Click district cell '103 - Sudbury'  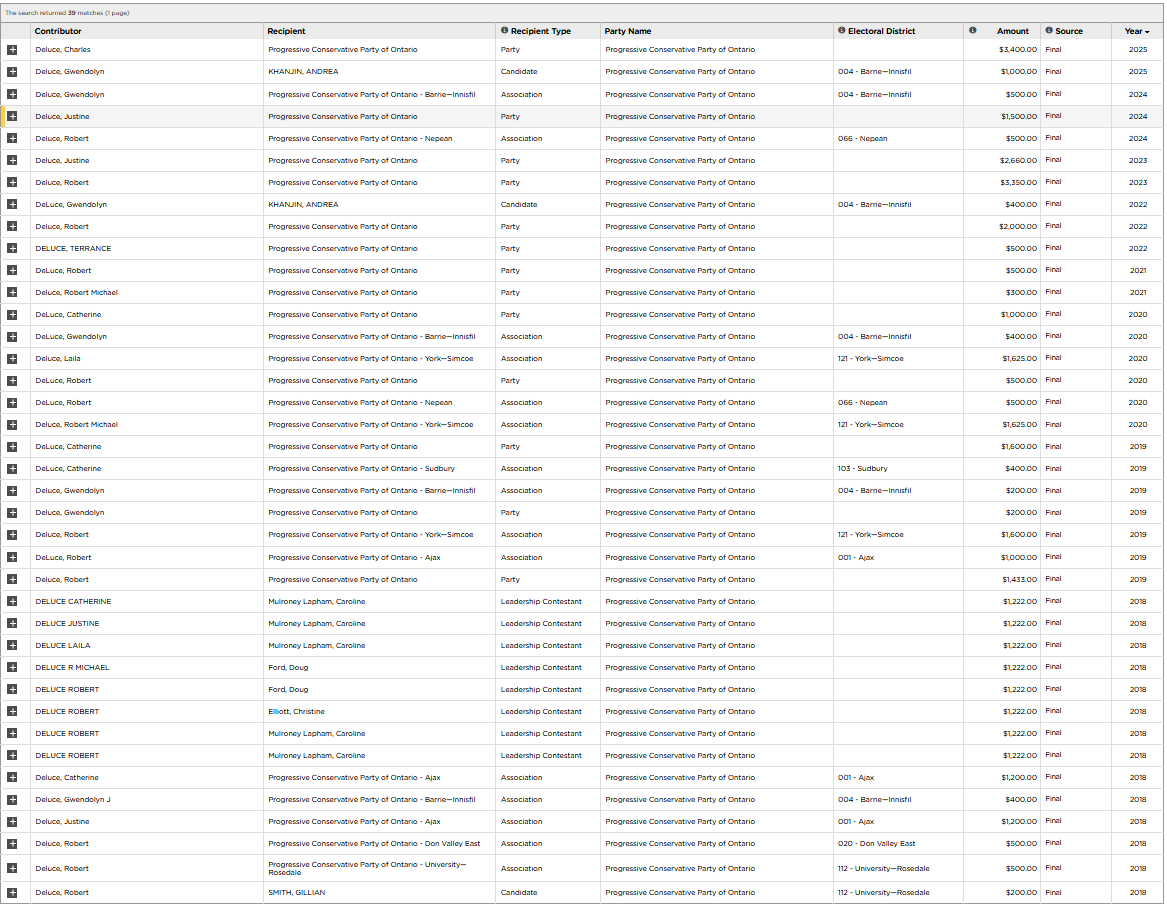pos(863,469)
